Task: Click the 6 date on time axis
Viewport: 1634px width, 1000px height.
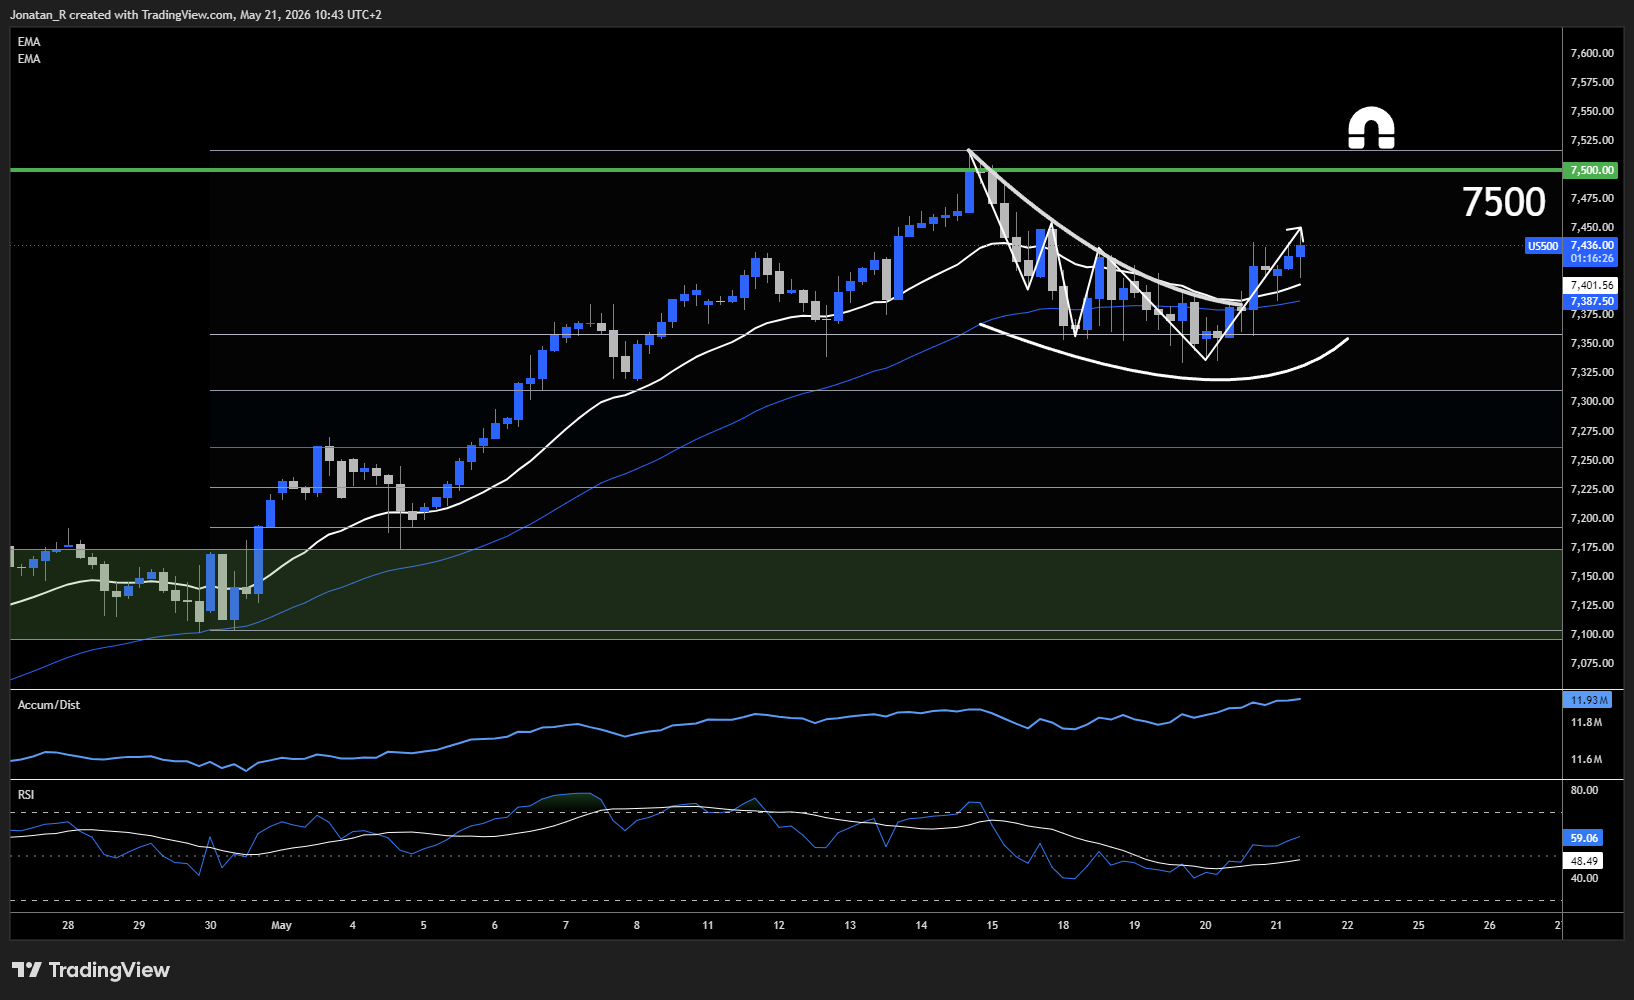Action: pyautogui.click(x=495, y=925)
